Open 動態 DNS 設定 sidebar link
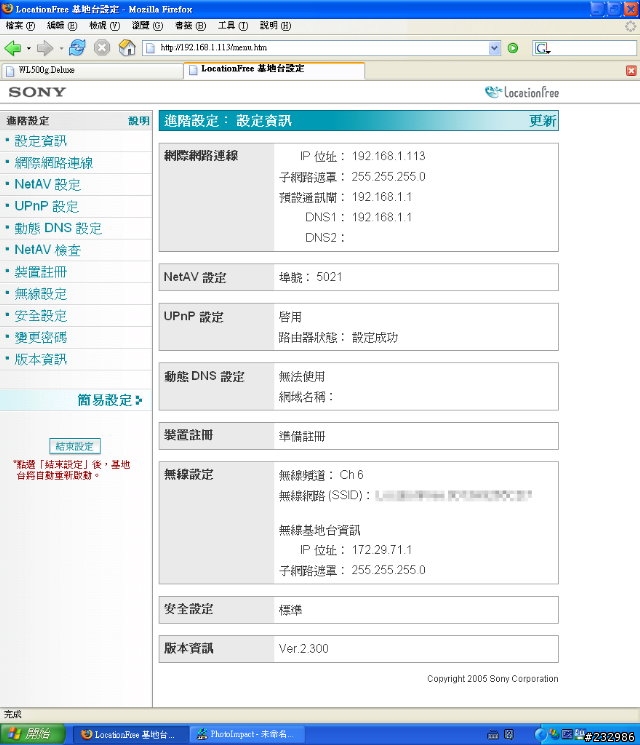This screenshot has width=640, height=745. pyautogui.click(x=58, y=229)
